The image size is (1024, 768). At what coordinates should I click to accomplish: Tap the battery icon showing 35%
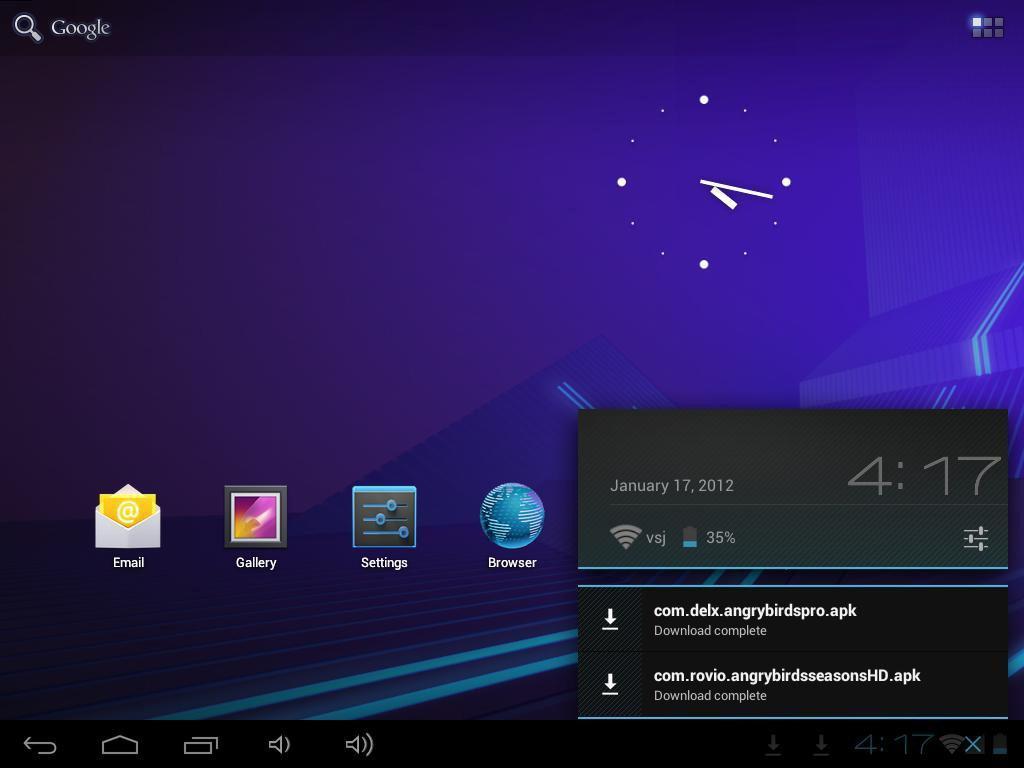[x=690, y=537]
